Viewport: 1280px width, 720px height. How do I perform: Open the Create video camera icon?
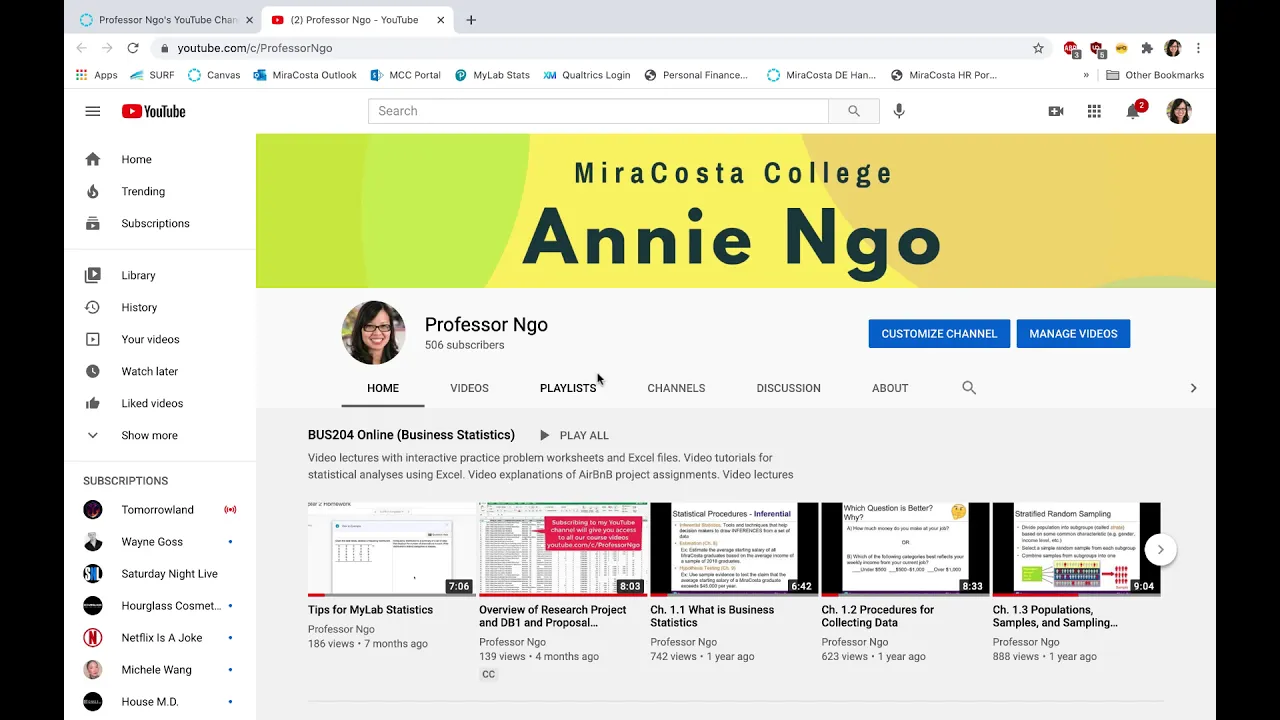pyautogui.click(x=1056, y=111)
